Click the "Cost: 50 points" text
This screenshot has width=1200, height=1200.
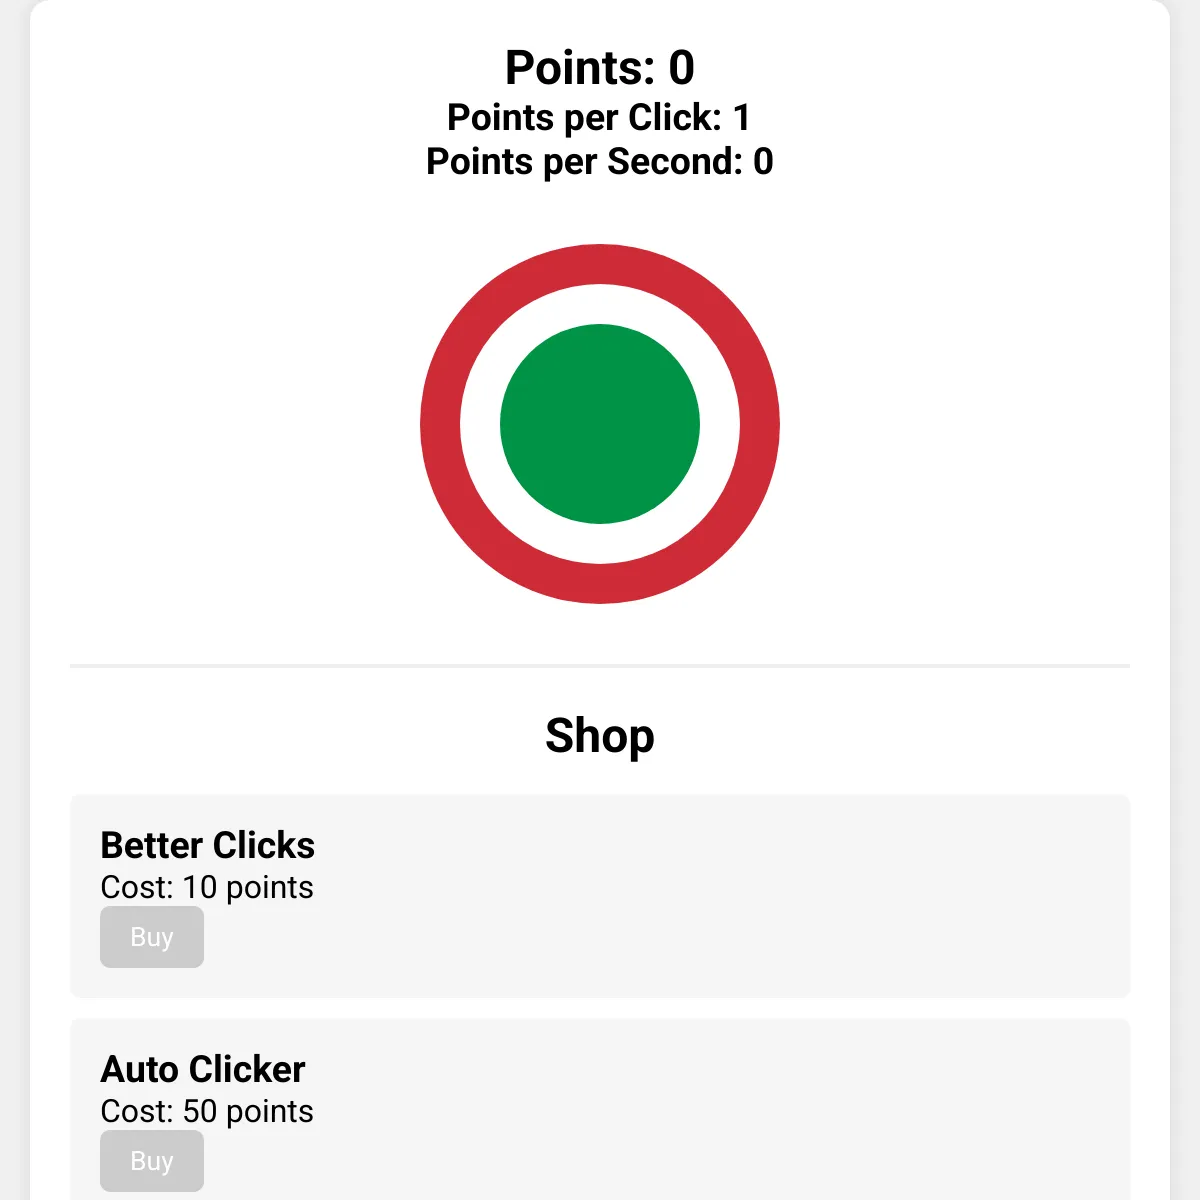207,1112
